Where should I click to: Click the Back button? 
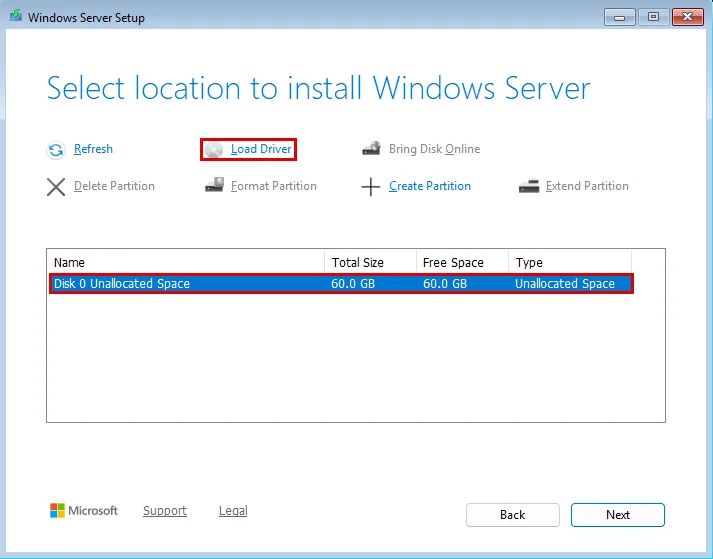coord(512,515)
